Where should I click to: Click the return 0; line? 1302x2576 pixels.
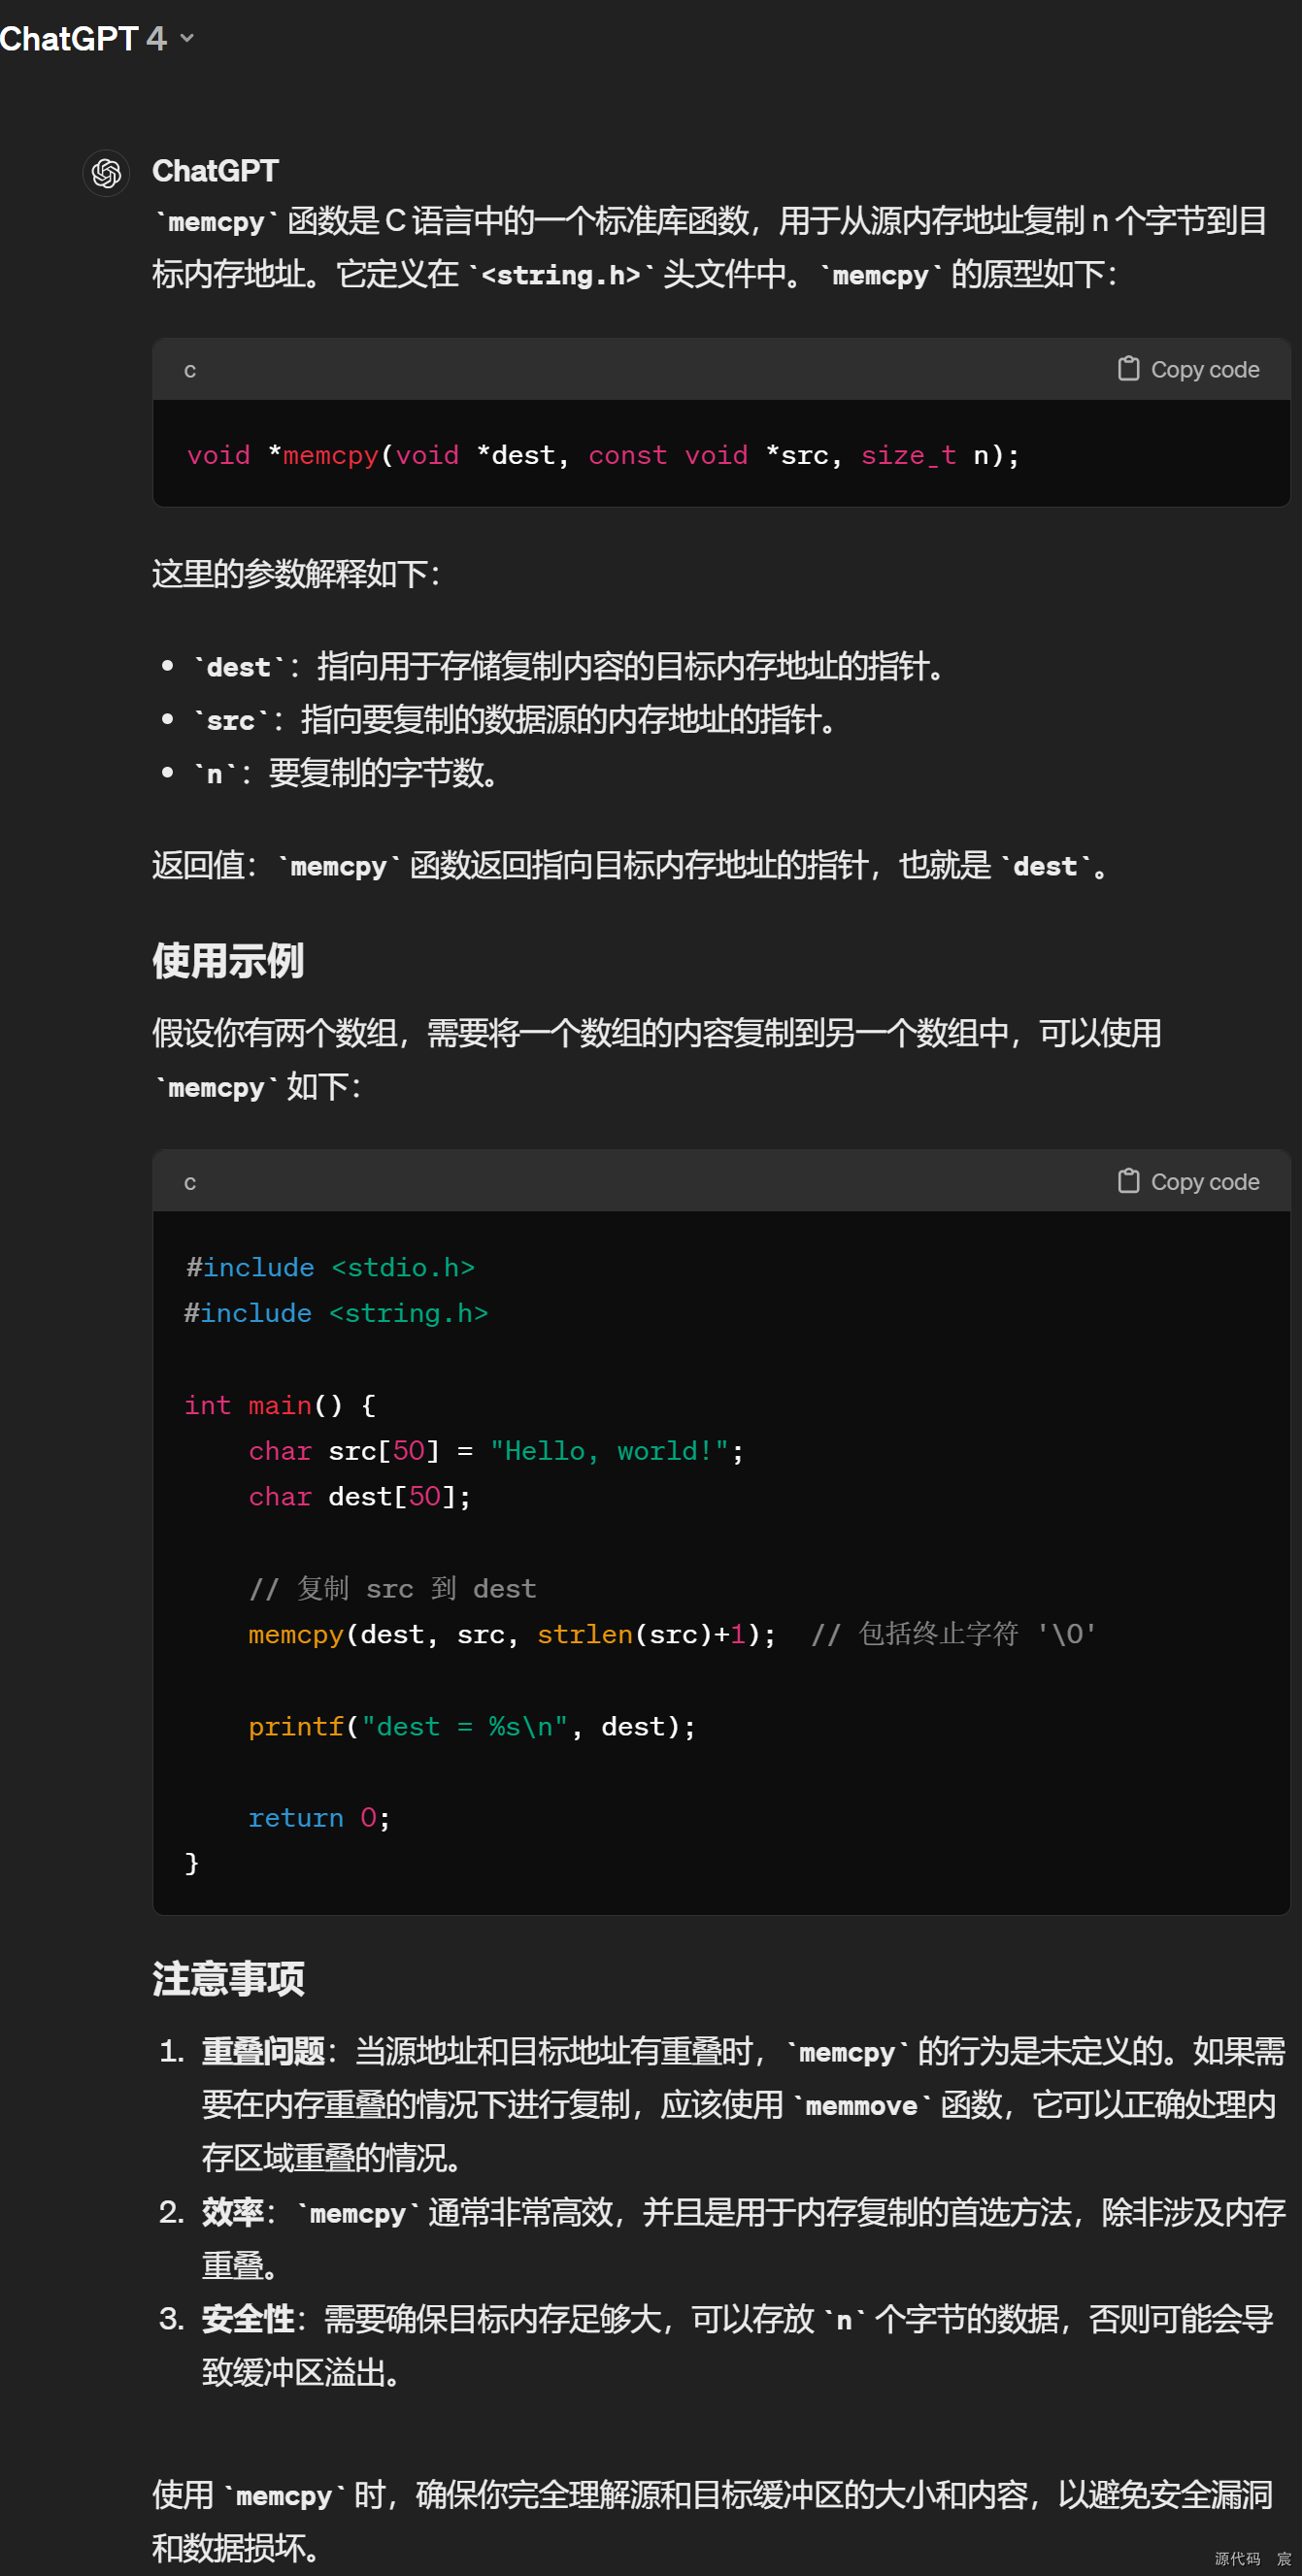pos(320,1818)
